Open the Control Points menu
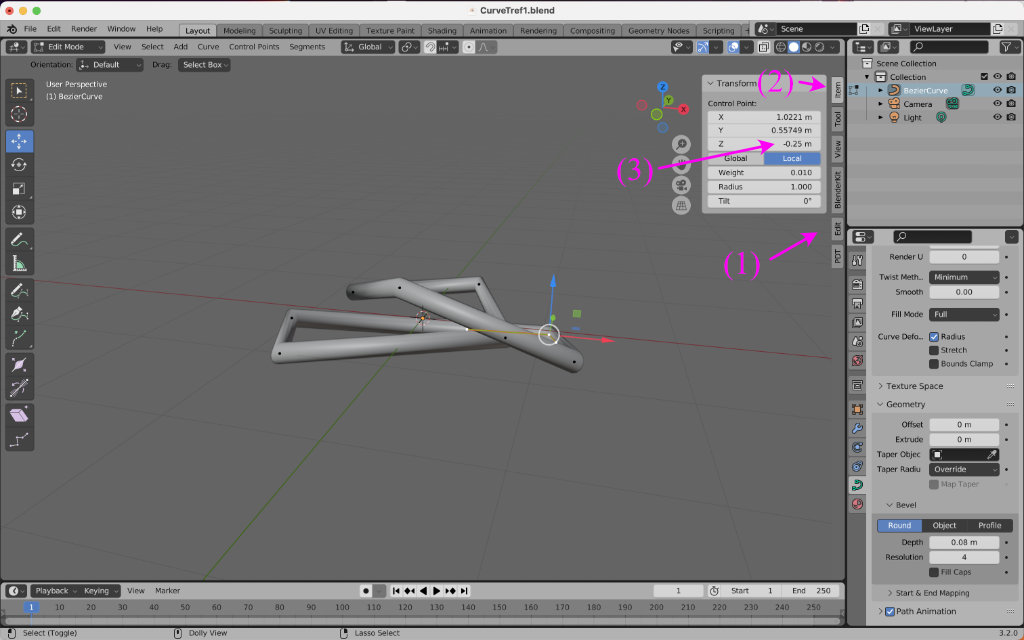The height and width of the screenshot is (640, 1024). click(254, 47)
